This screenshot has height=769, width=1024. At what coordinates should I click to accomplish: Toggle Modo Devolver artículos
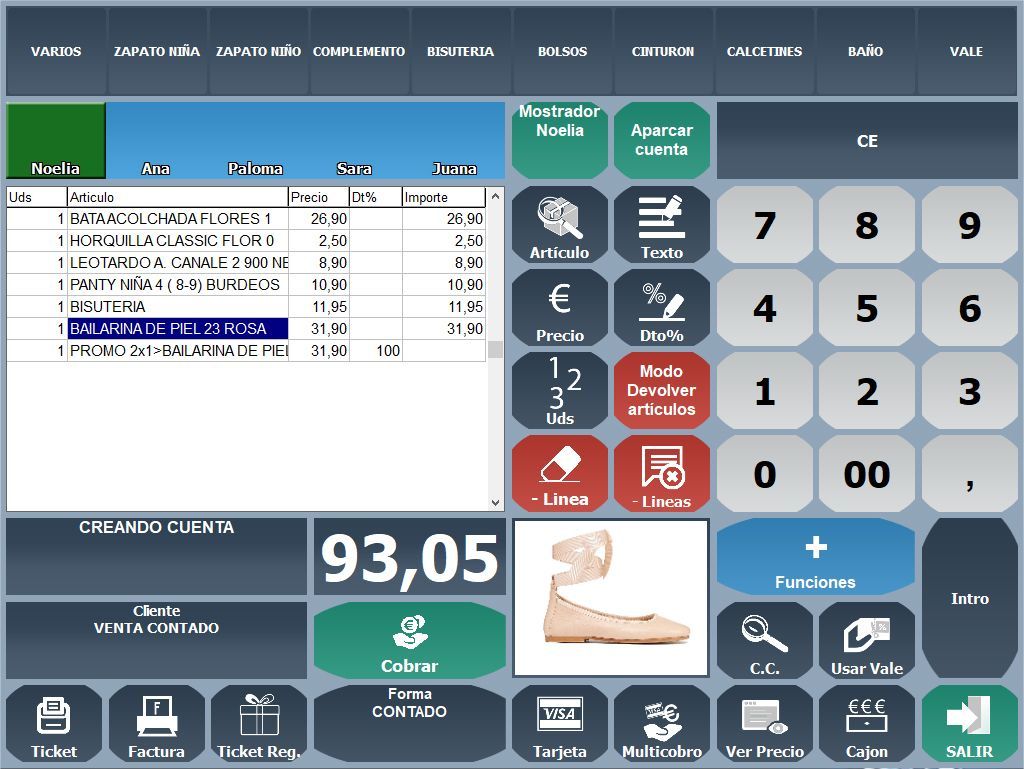(661, 390)
